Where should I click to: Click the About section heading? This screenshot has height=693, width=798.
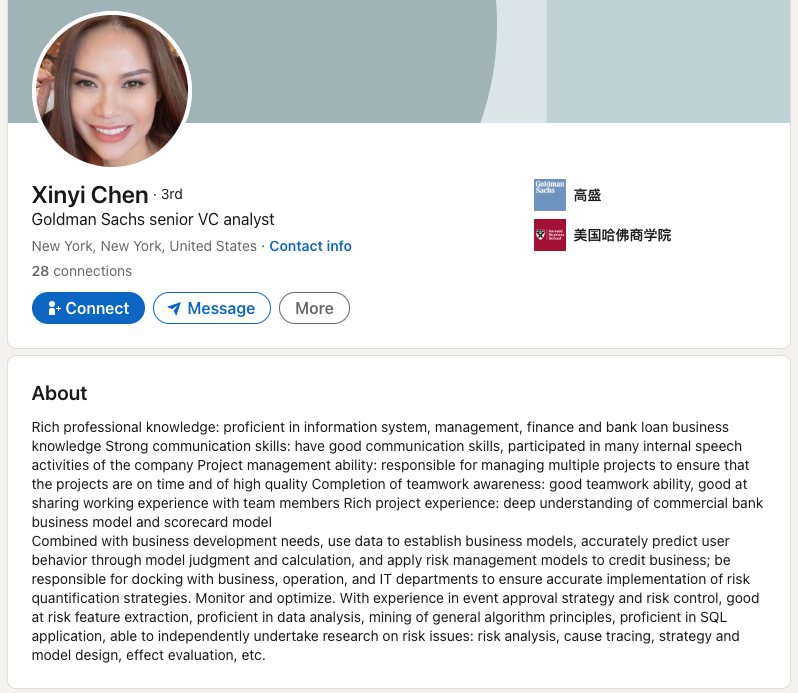[x=60, y=393]
